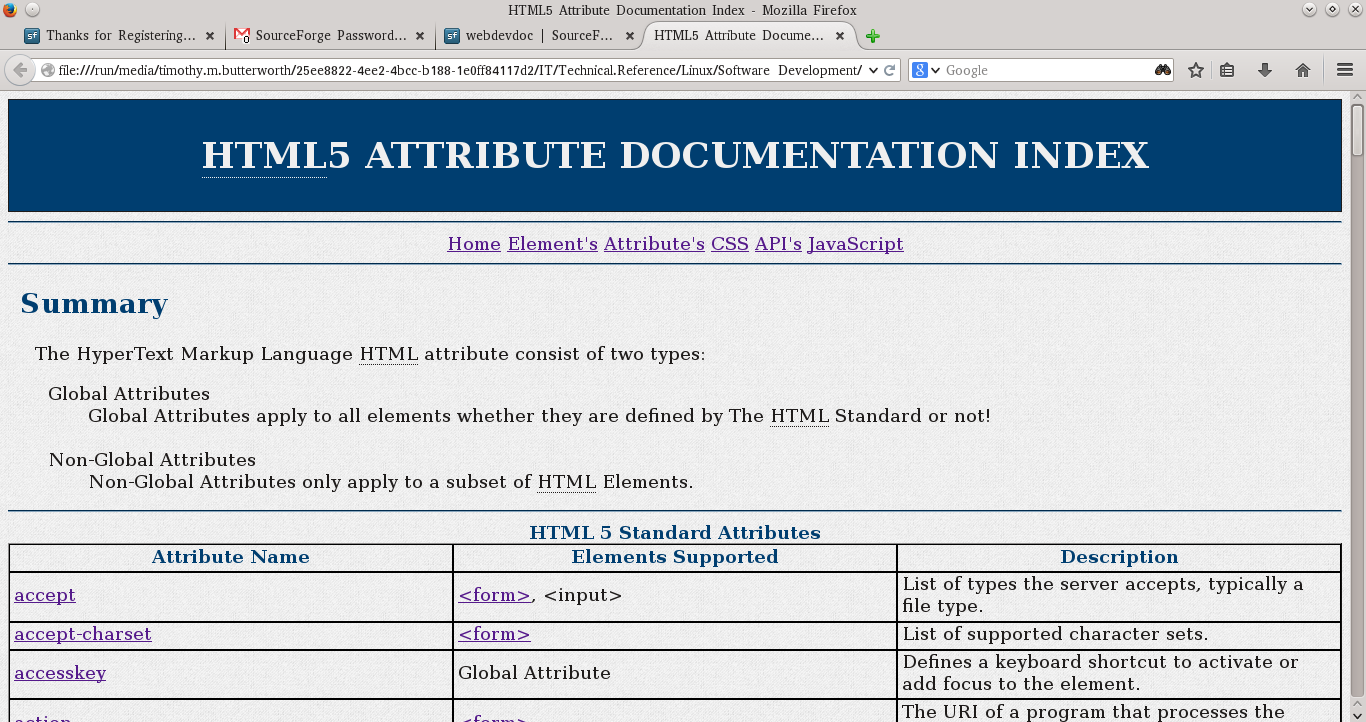Switch to the SourceForge Password tab
This screenshot has width=1366, height=722.
(x=330, y=35)
